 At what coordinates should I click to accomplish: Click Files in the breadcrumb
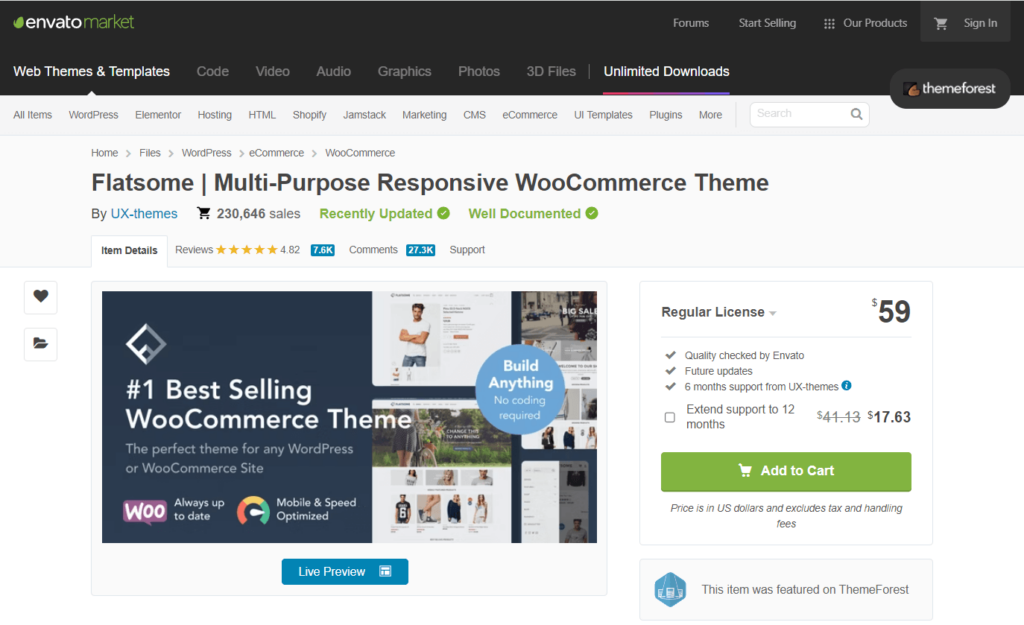pyautogui.click(x=150, y=153)
